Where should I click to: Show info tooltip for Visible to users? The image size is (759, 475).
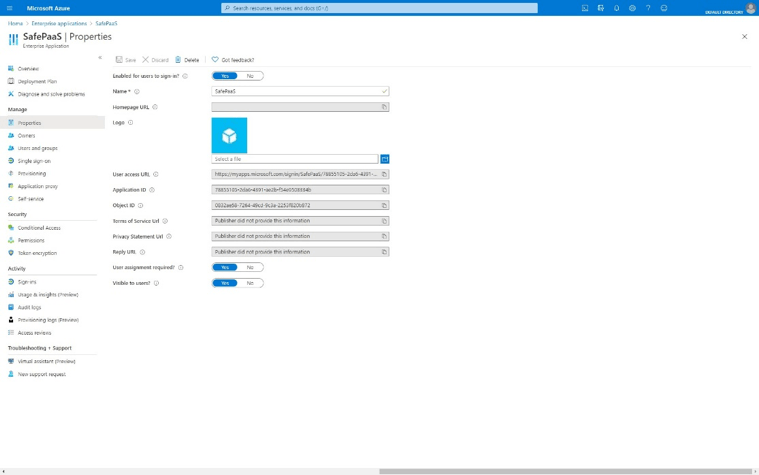pyautogui.click(x=156, y=283)
